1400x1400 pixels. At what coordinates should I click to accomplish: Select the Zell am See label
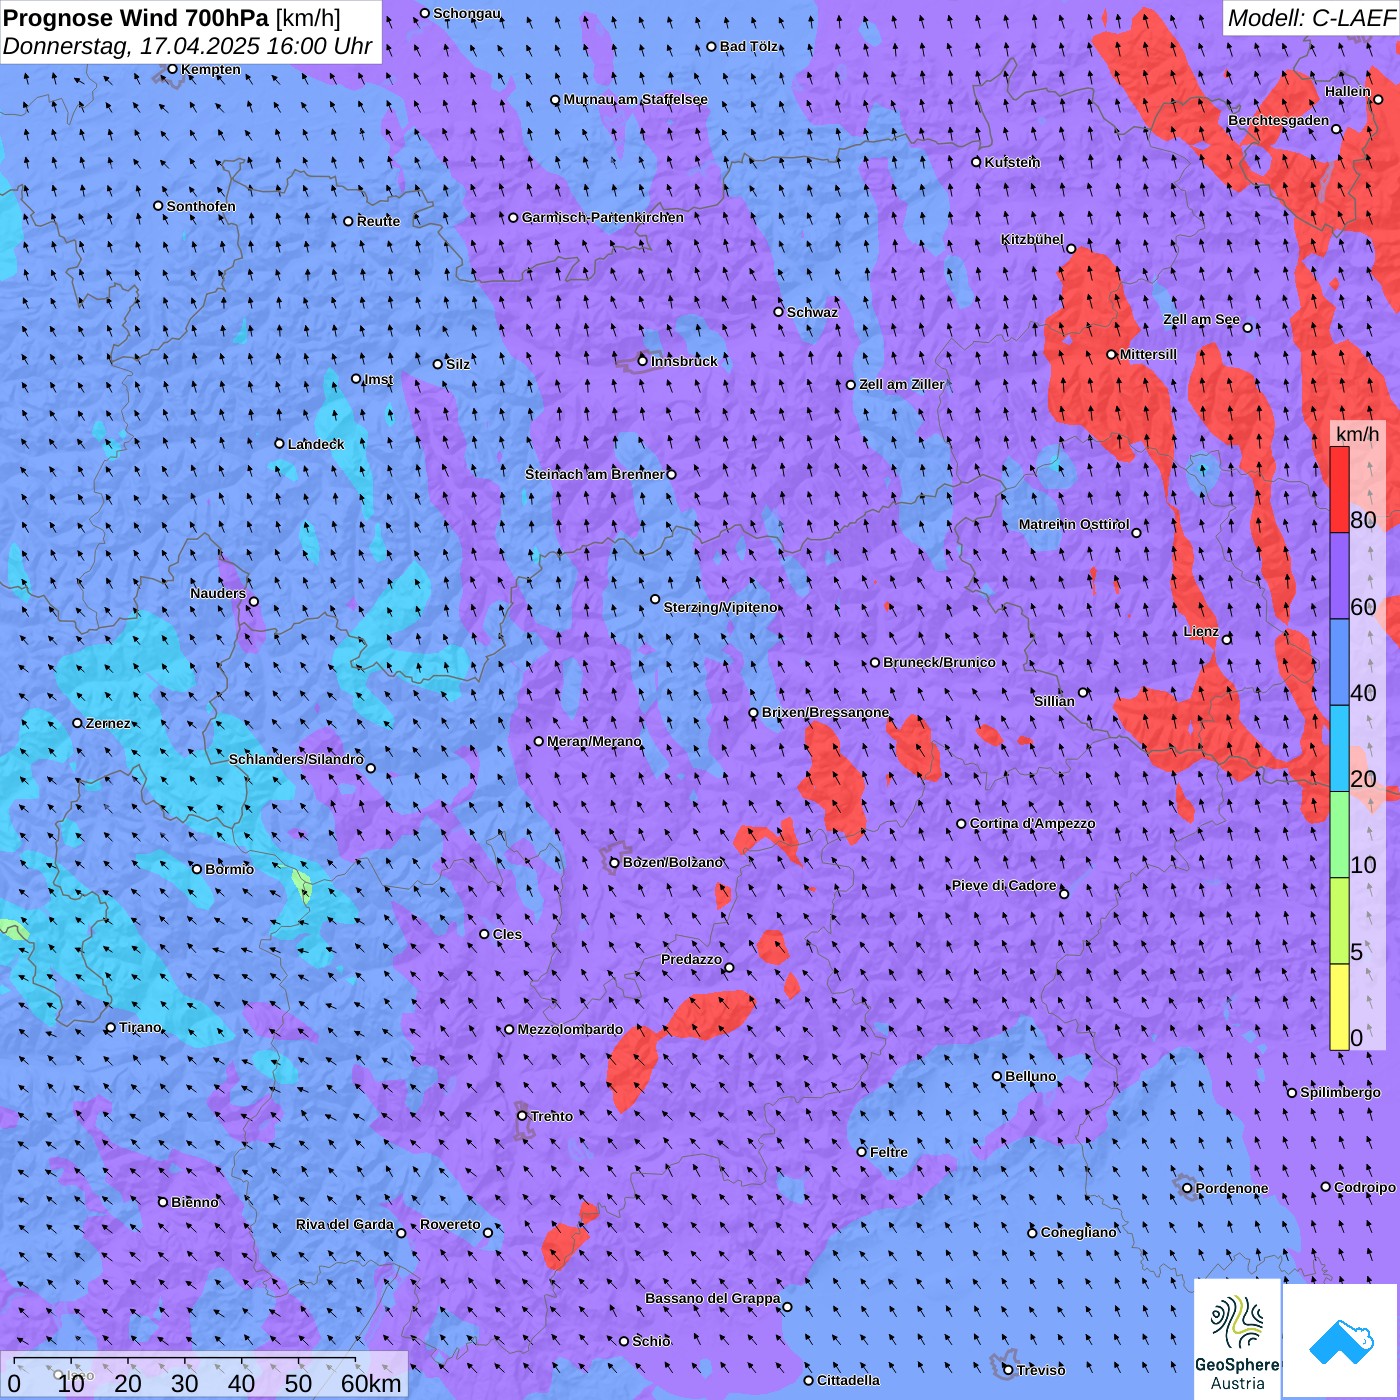click(1201, 319)
